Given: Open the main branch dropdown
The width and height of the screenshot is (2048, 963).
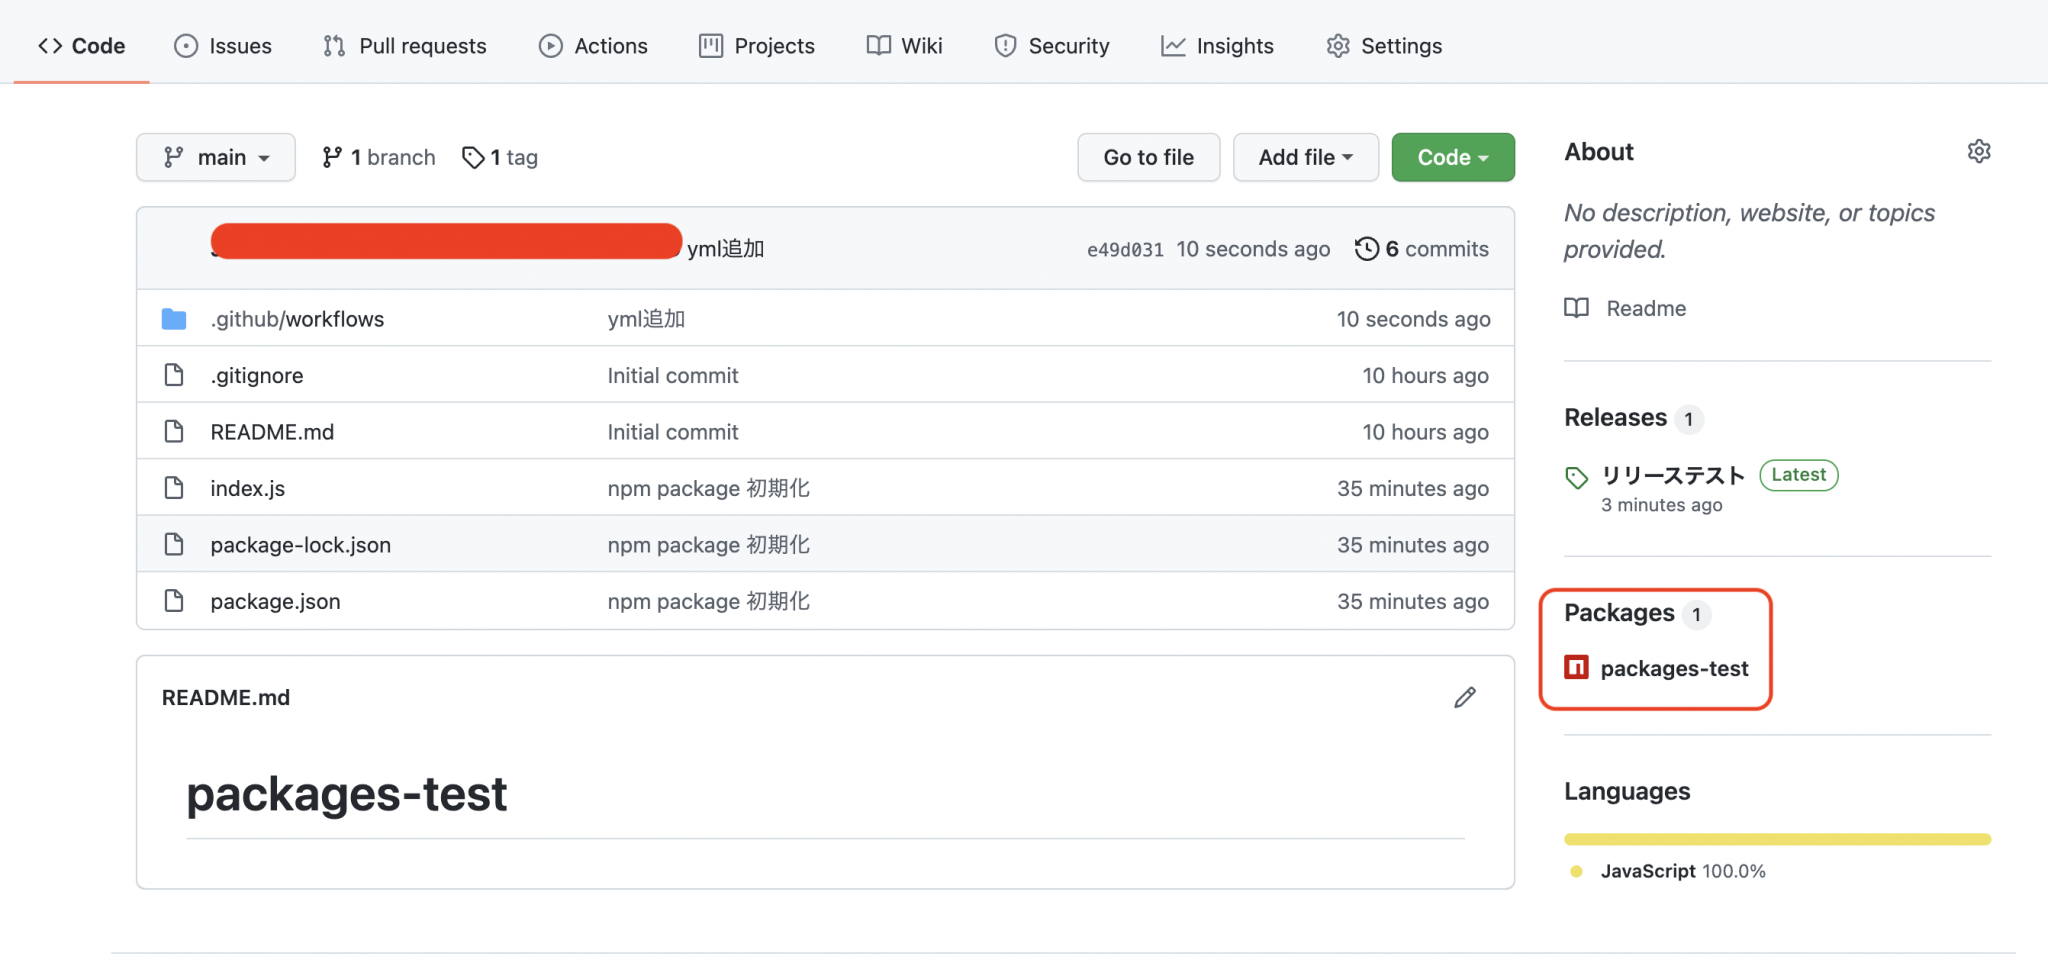Looking at the screenshot, I should click(x=215, y=157).
